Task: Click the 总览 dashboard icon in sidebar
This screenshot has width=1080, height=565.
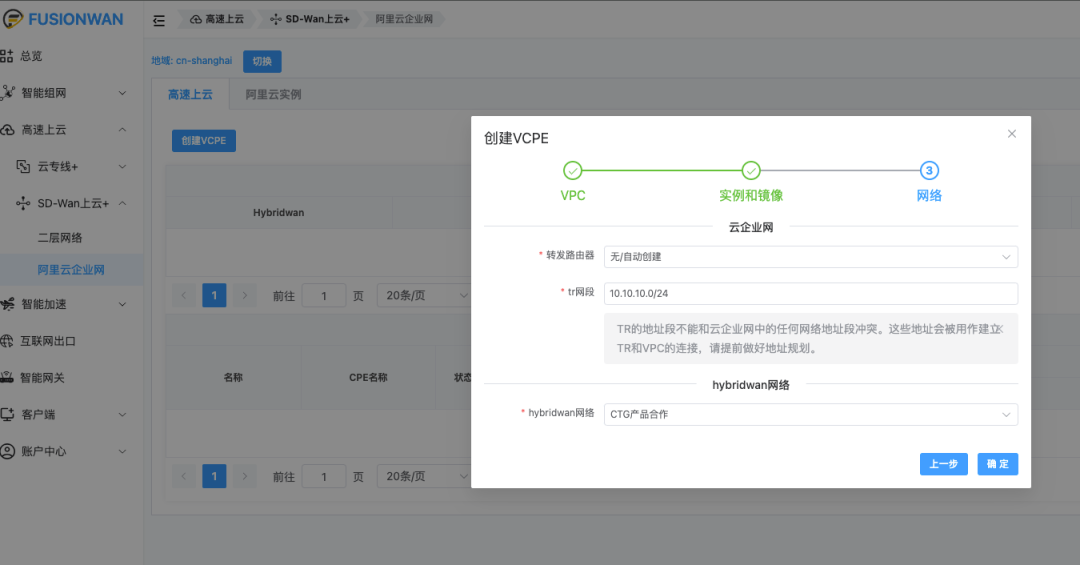Action: [x=8, y=56]
